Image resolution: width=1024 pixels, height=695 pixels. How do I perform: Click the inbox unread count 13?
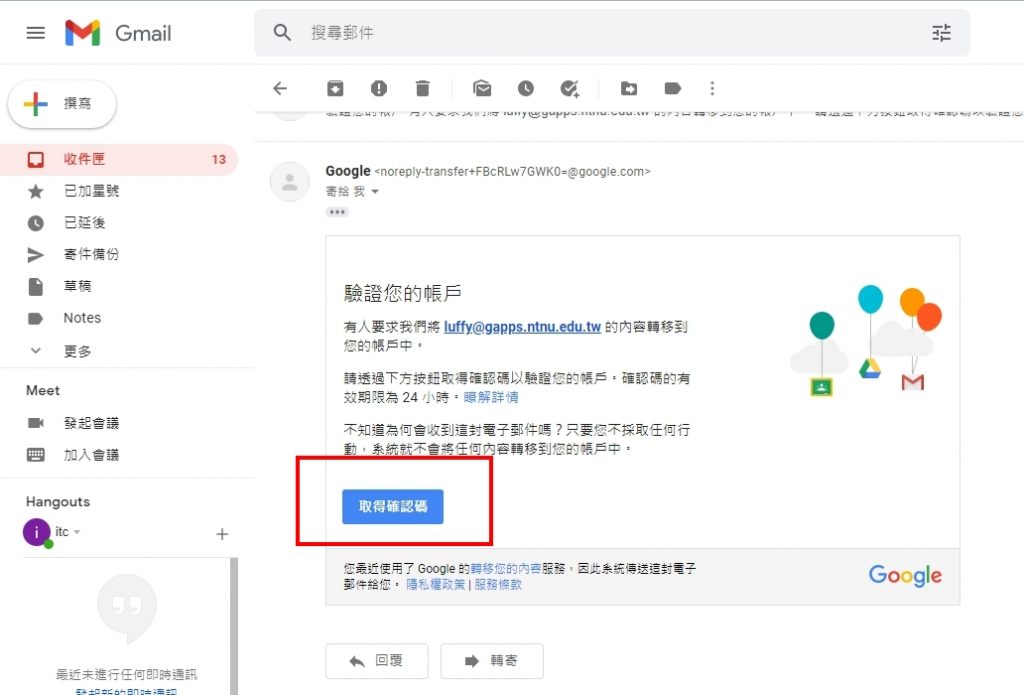tap(219, 159)
